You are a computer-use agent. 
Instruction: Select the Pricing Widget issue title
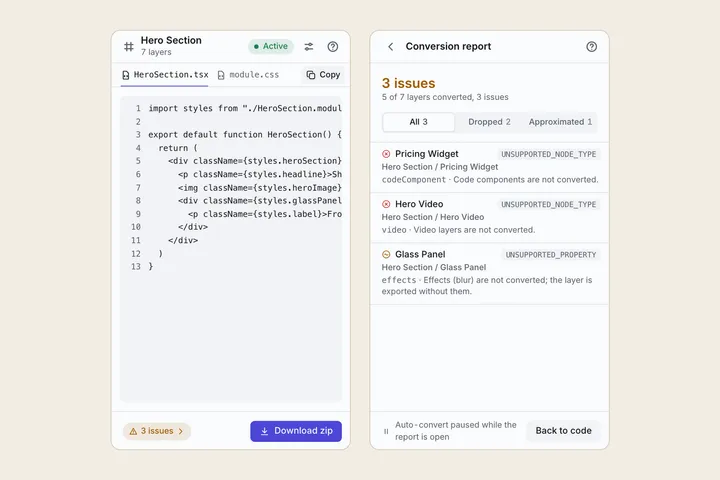click(427, 154)
